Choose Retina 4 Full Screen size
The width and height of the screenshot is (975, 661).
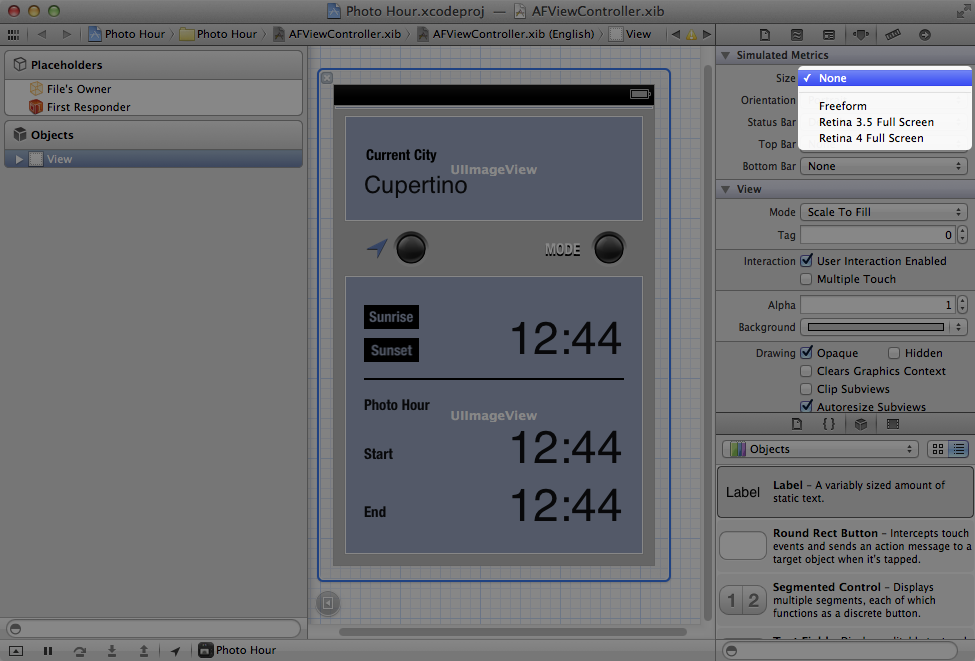coord(871,138)
